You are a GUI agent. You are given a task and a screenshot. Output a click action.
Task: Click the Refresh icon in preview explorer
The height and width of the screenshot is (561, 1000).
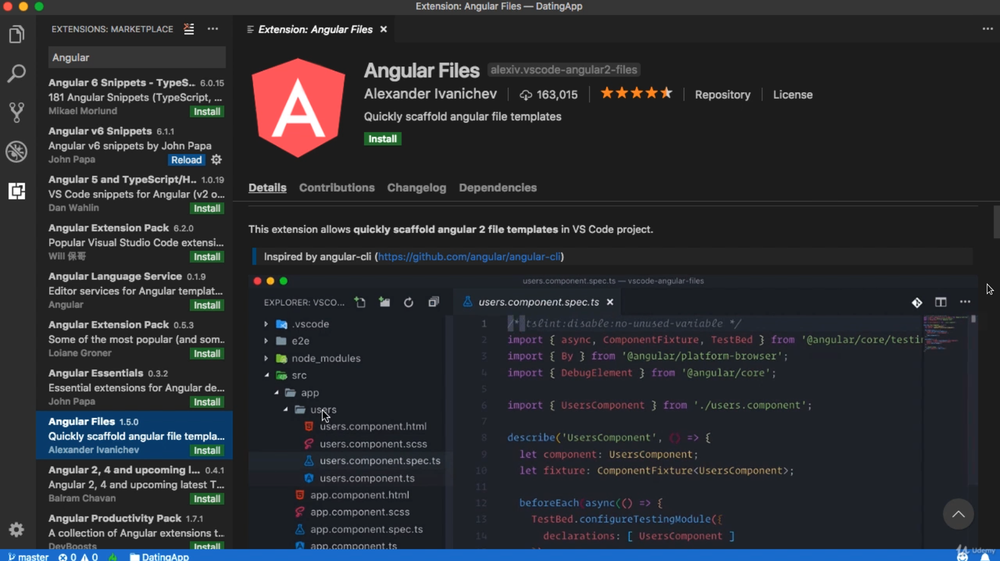tap(409, 302)
